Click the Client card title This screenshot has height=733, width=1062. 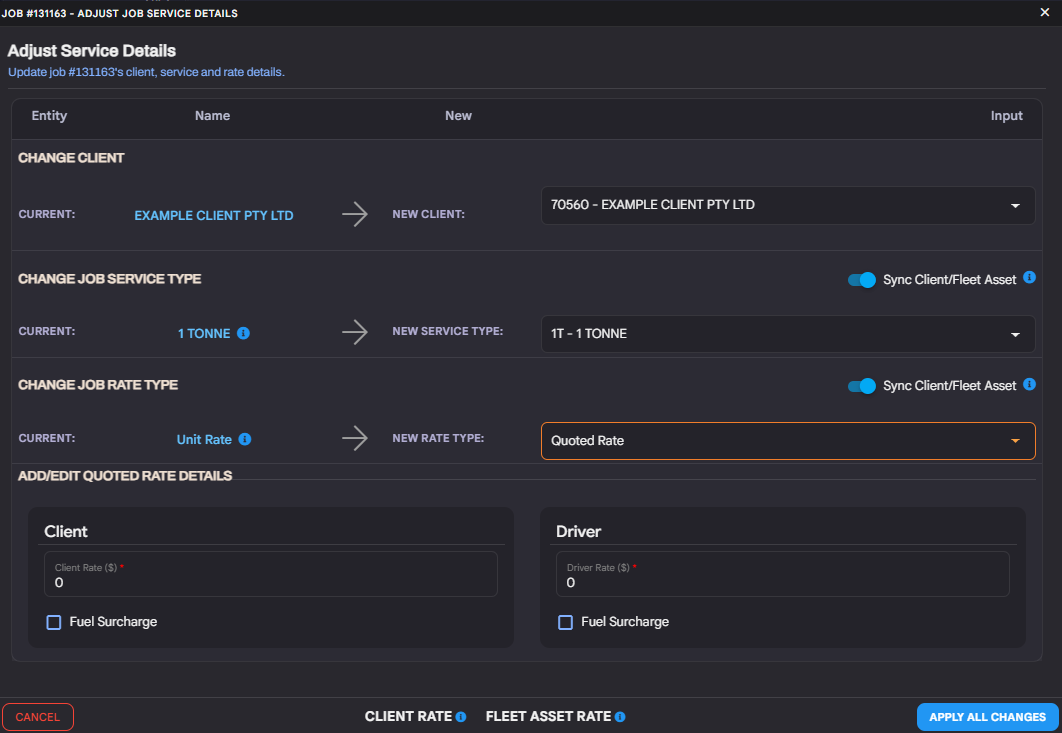coord(66,532)
